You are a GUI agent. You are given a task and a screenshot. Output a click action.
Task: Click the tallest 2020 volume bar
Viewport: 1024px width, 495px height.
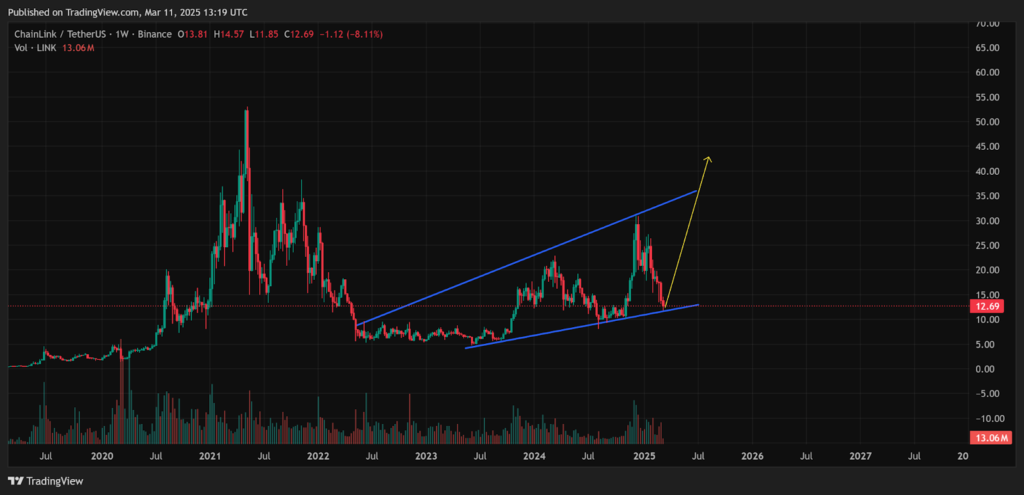[121, 398]
